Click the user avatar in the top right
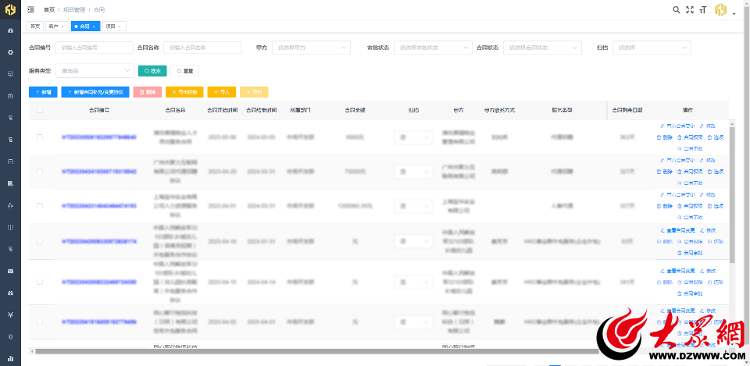Screen dimensions: 750x366 click(x=720, y=10)
